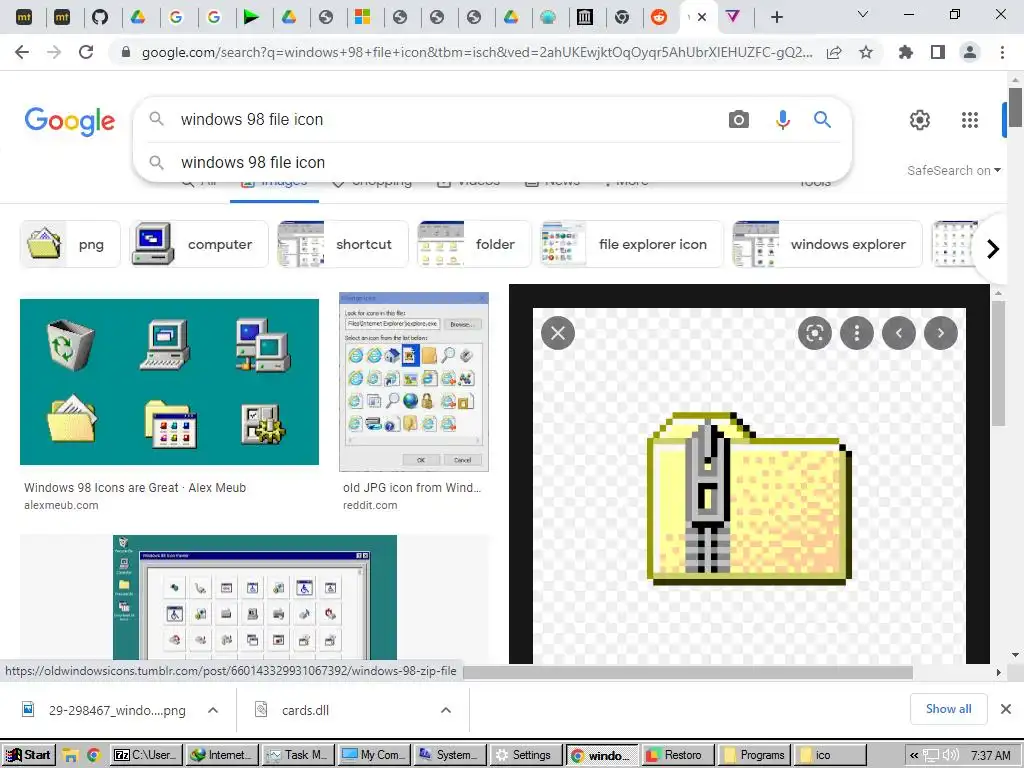The height and width of the screenshot is (768, 1024).
Task: Open the Windows 98 icon viewer thumbnail
Action: point(255,598)
